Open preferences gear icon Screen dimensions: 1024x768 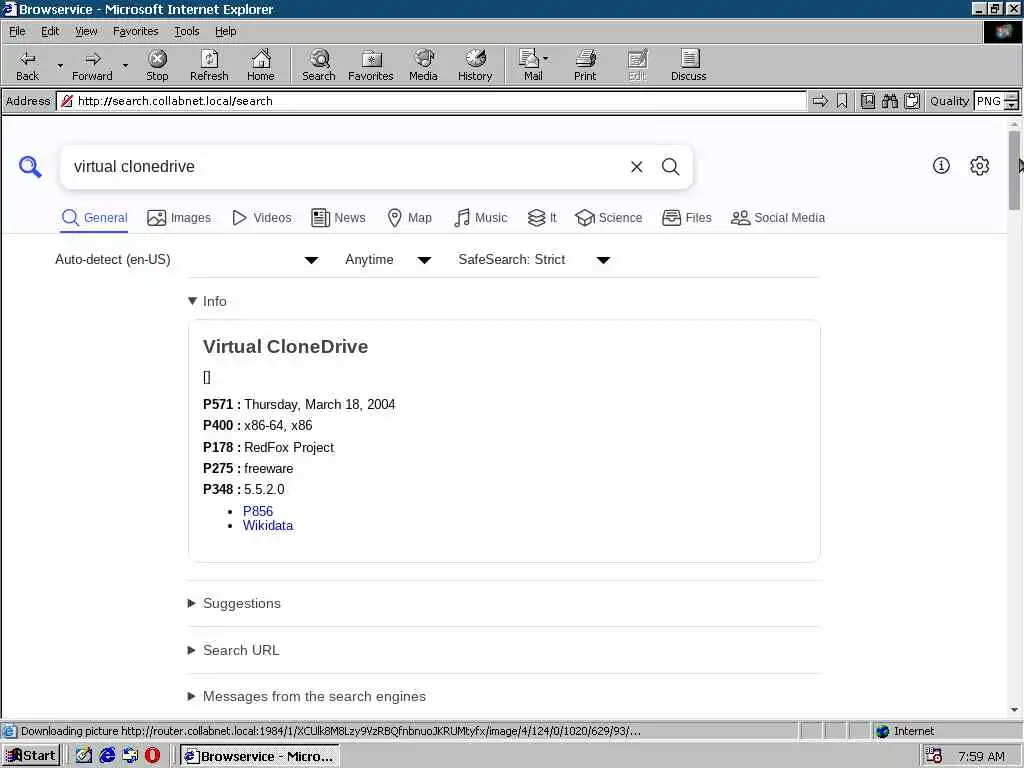click(x=980, y=166)
